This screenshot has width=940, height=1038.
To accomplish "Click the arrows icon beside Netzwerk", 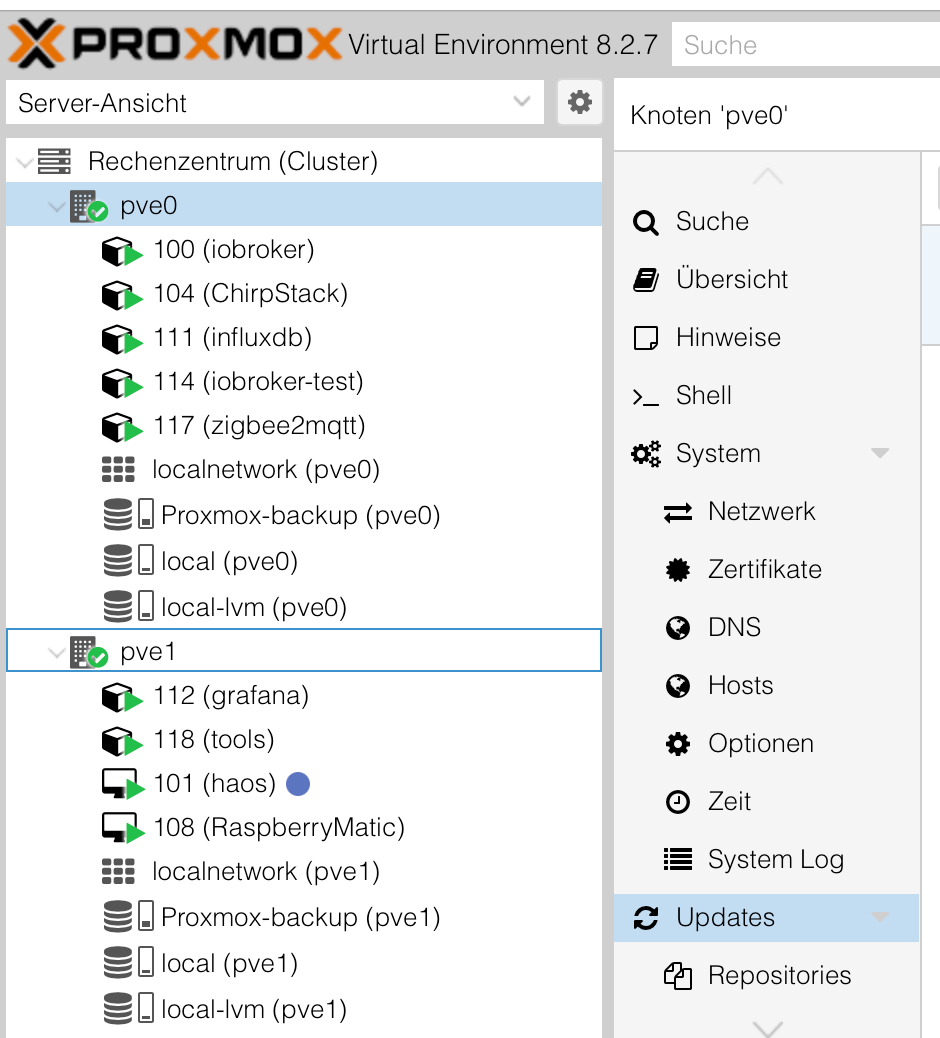I will (678, 512).
